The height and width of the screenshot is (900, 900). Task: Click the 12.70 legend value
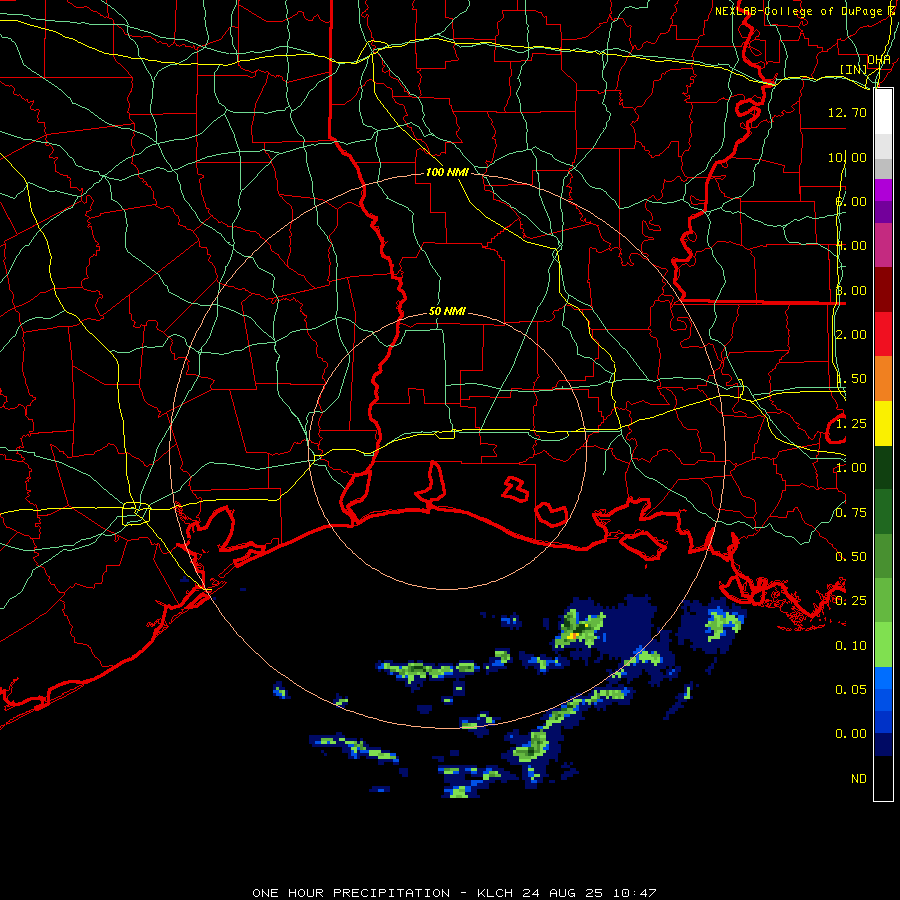[x=847, y=112]
